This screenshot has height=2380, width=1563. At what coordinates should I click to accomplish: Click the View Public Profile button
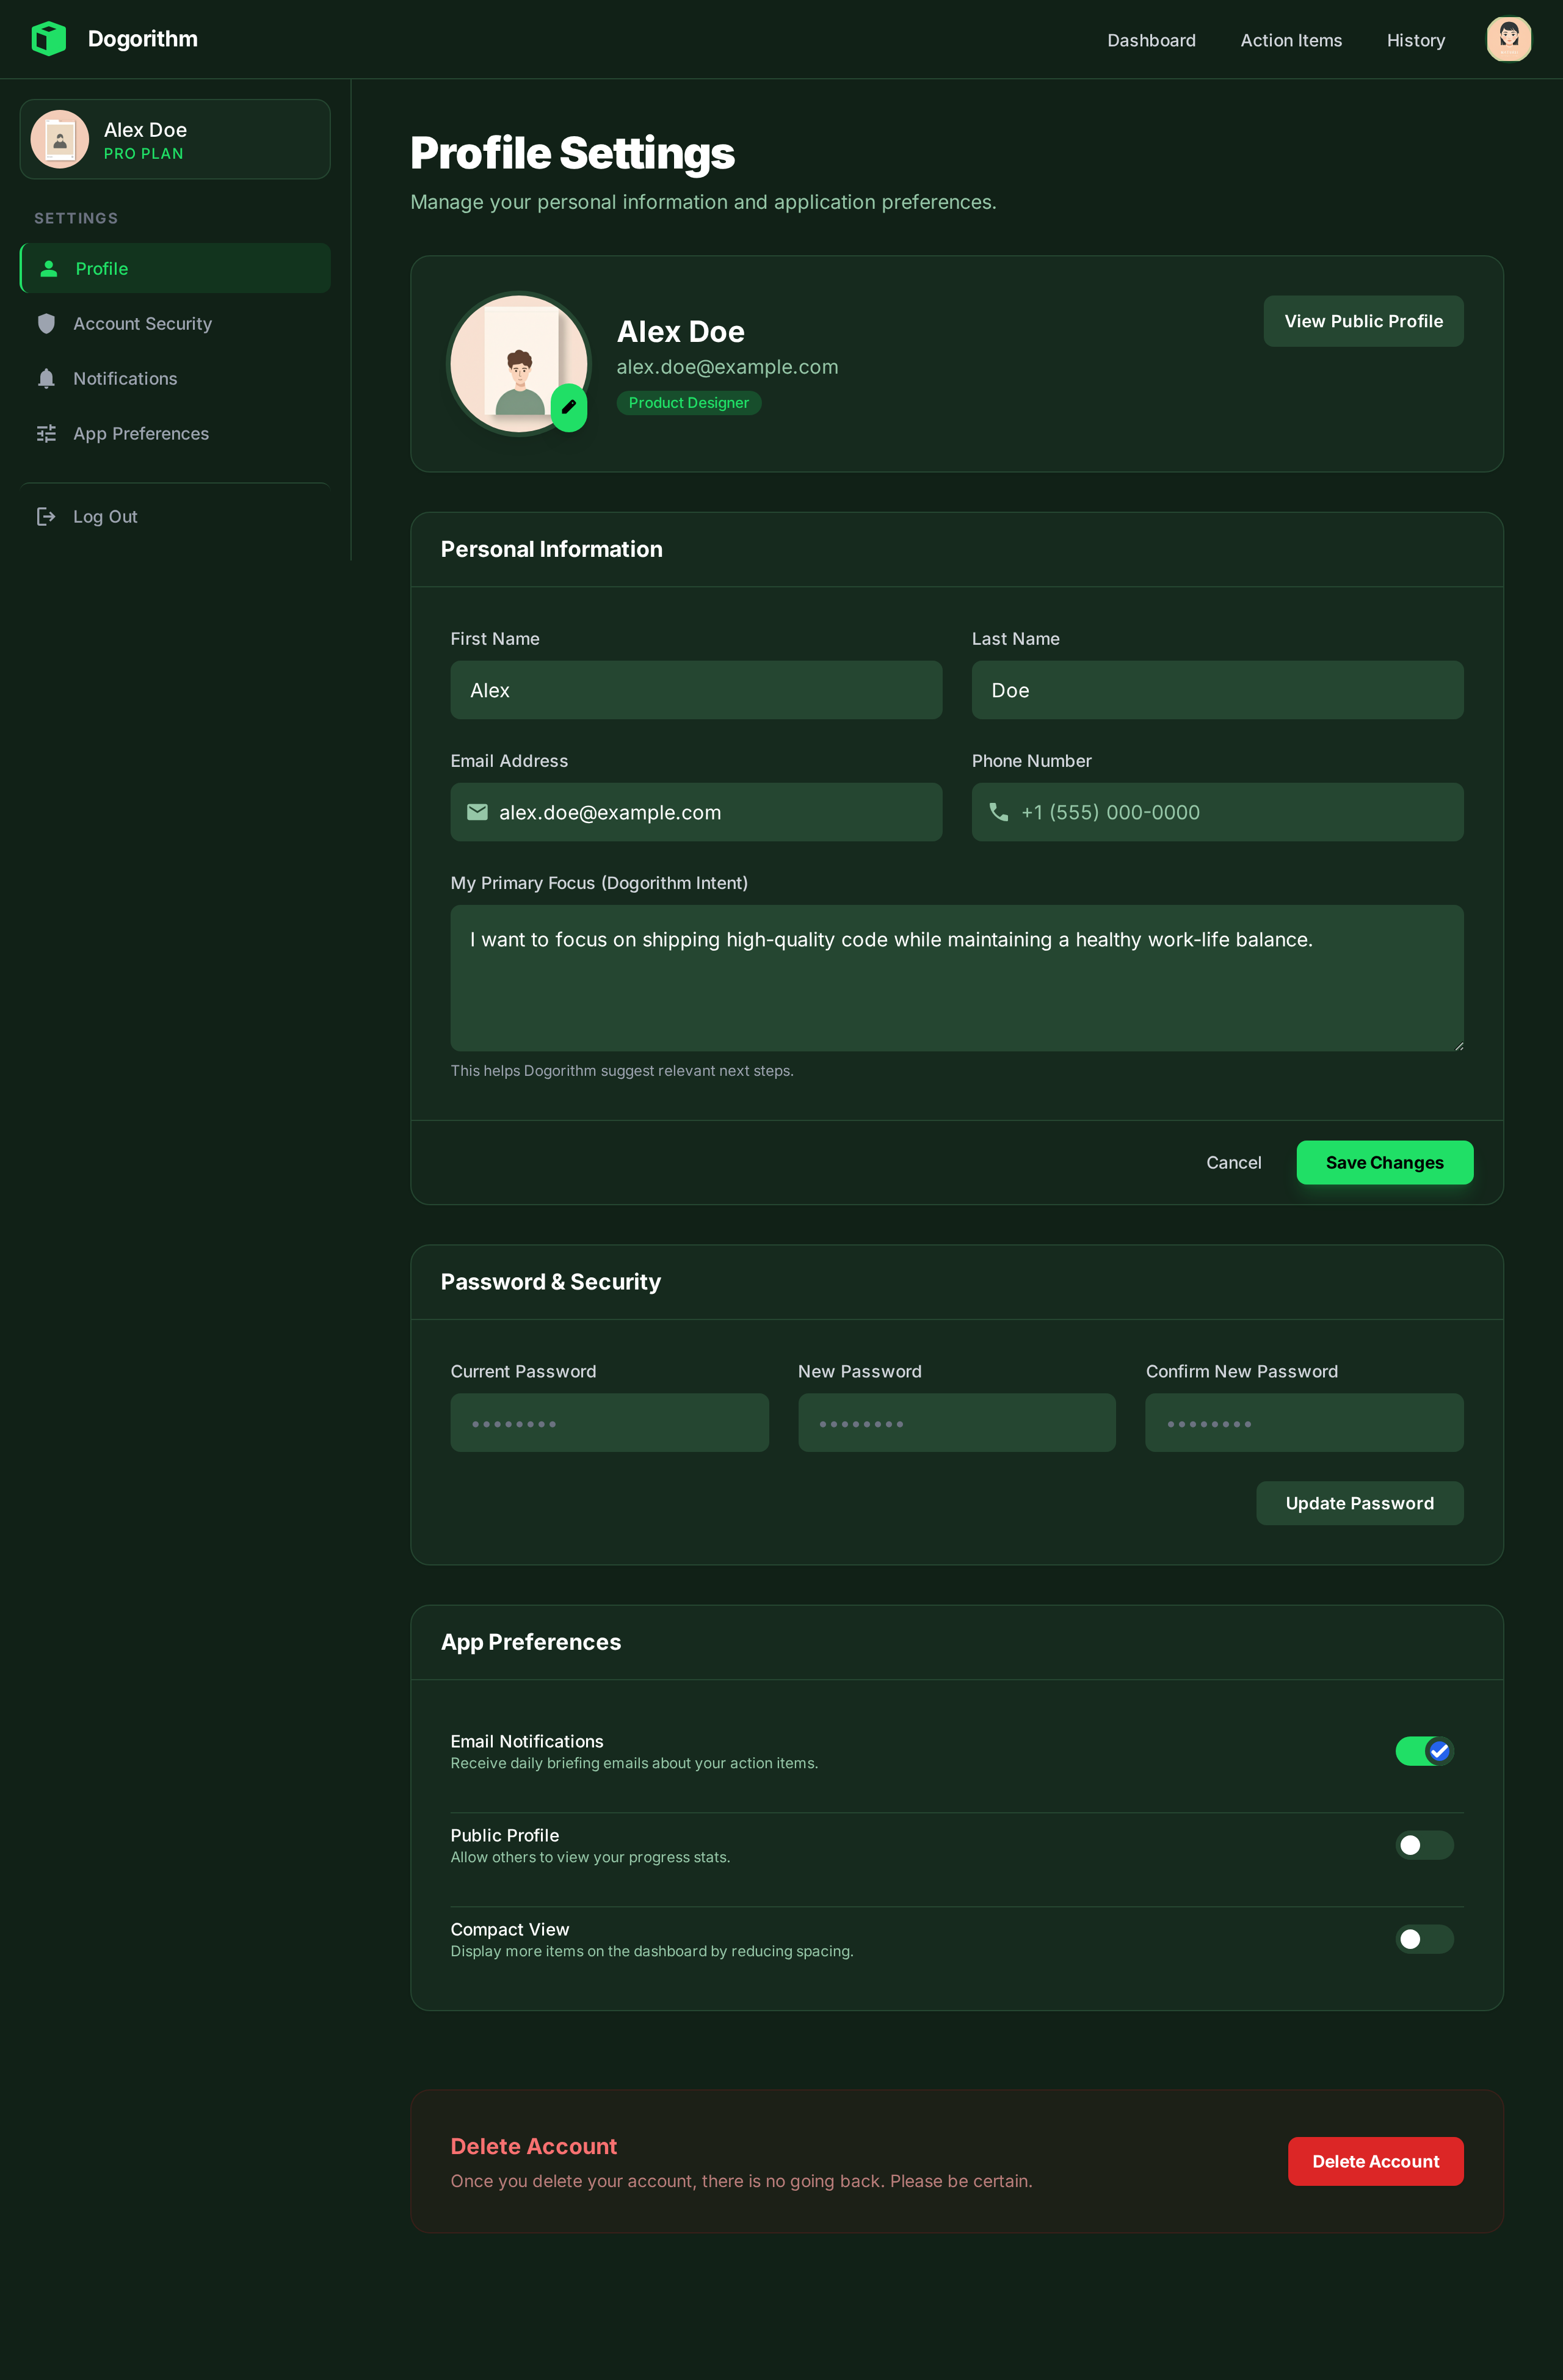click(1363, 321)
